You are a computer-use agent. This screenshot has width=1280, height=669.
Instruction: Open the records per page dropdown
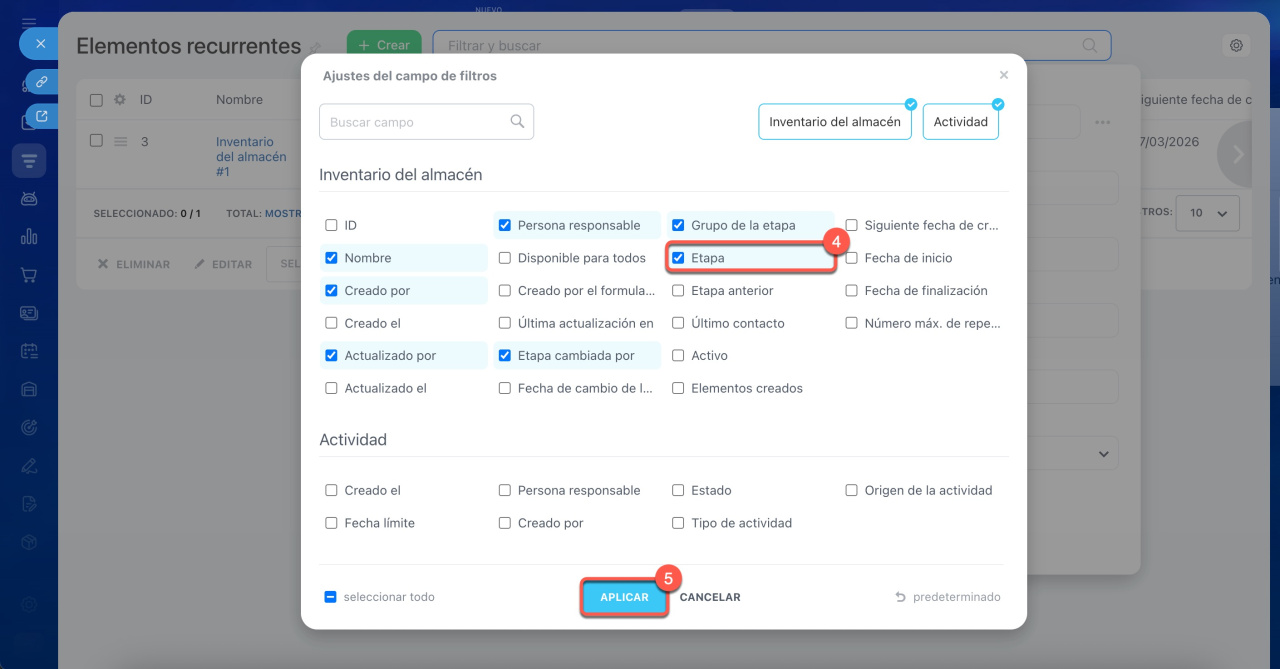(1208, 213)
